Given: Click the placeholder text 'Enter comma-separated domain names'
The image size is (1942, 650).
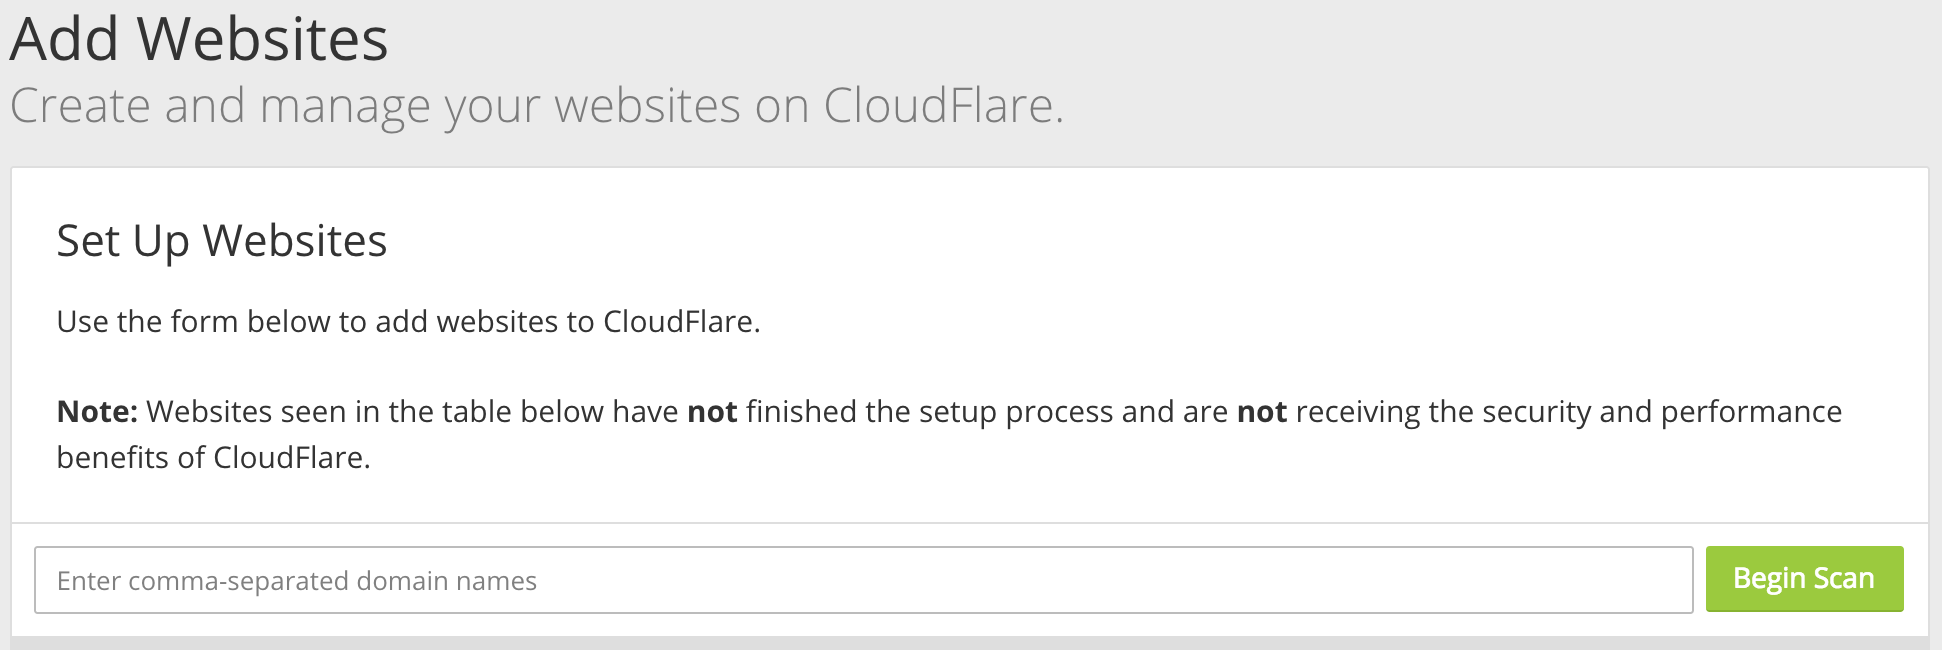Looking at the screenshot, I should click(x=297, y=581).
